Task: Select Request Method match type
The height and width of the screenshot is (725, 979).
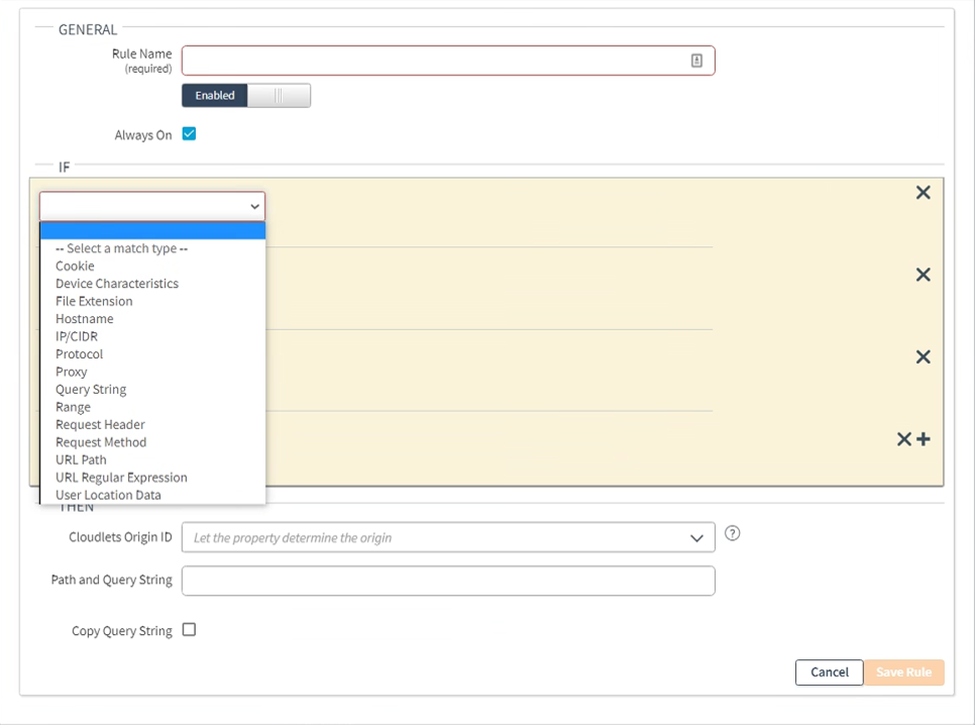Action: [153, 442]
